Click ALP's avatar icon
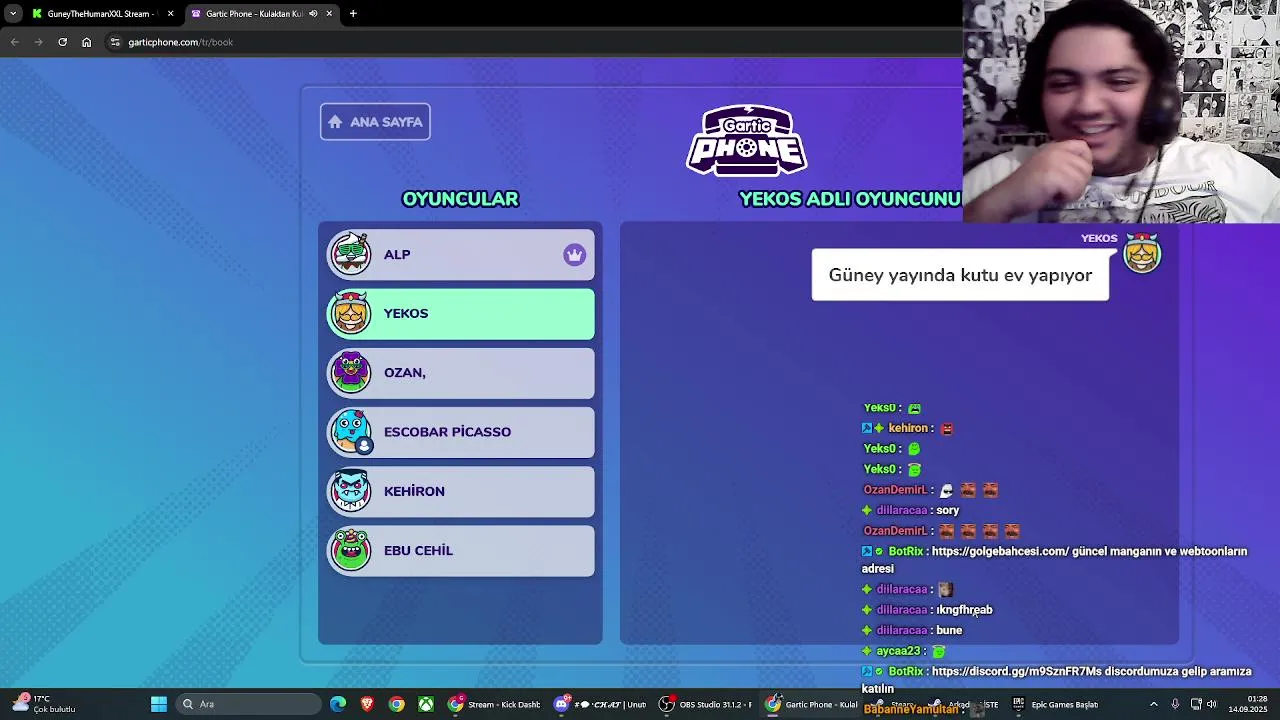 pos(351,254)
